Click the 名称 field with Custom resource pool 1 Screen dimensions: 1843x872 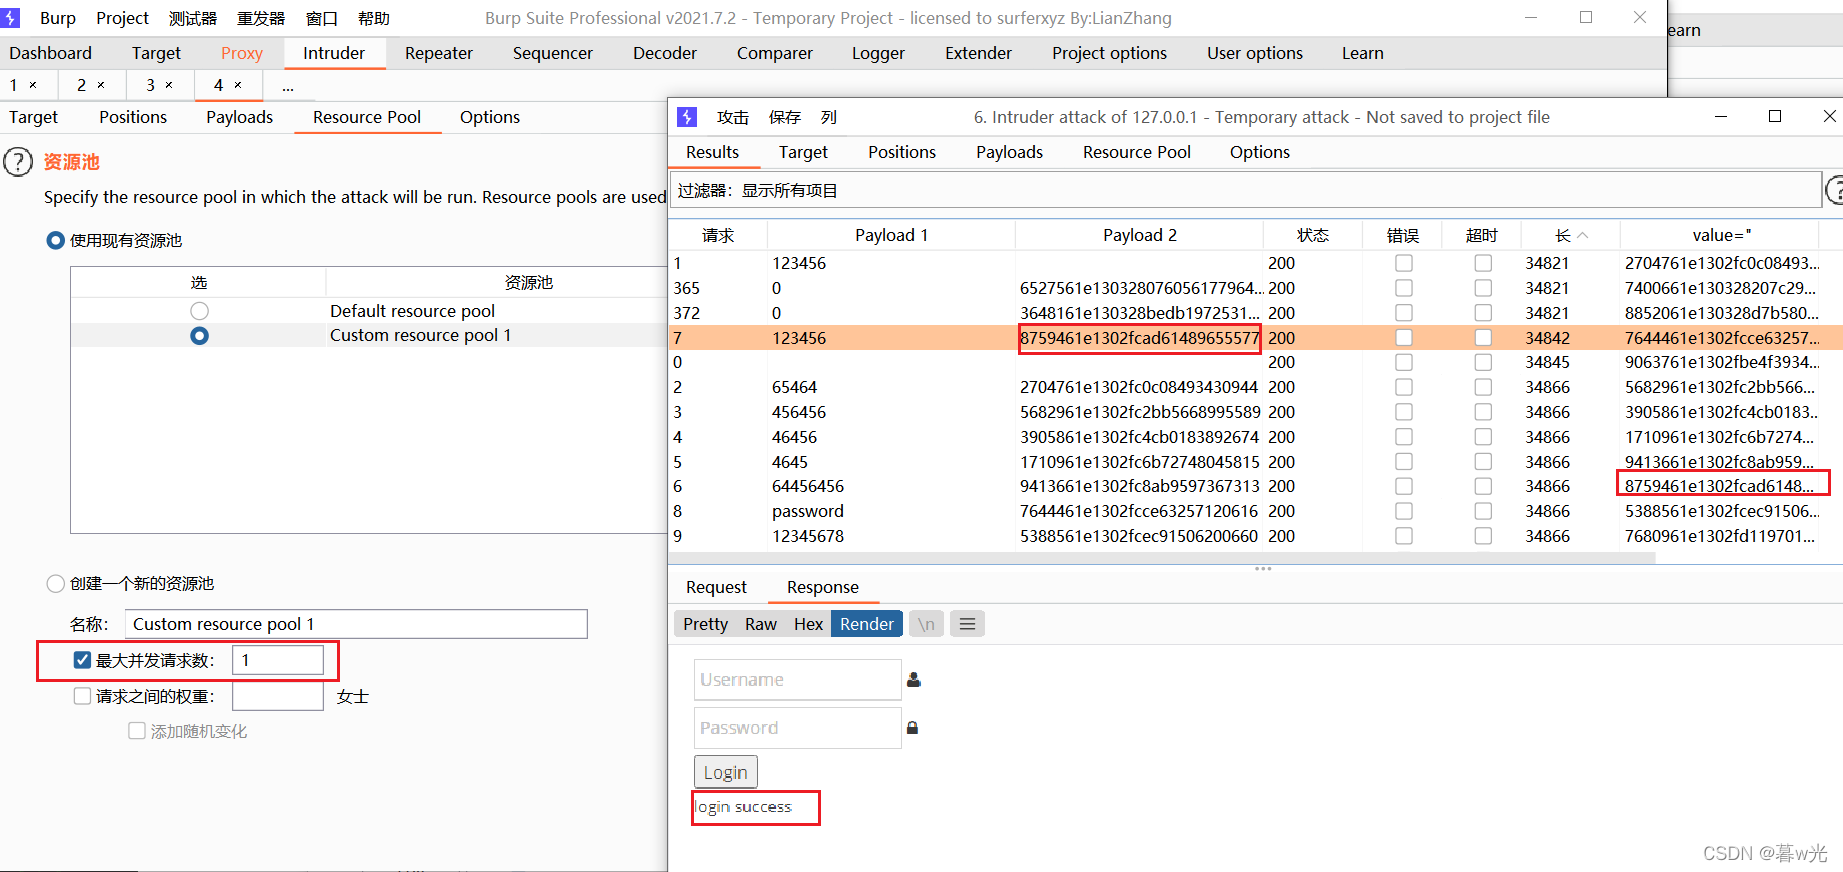click(x=356, y=624)
